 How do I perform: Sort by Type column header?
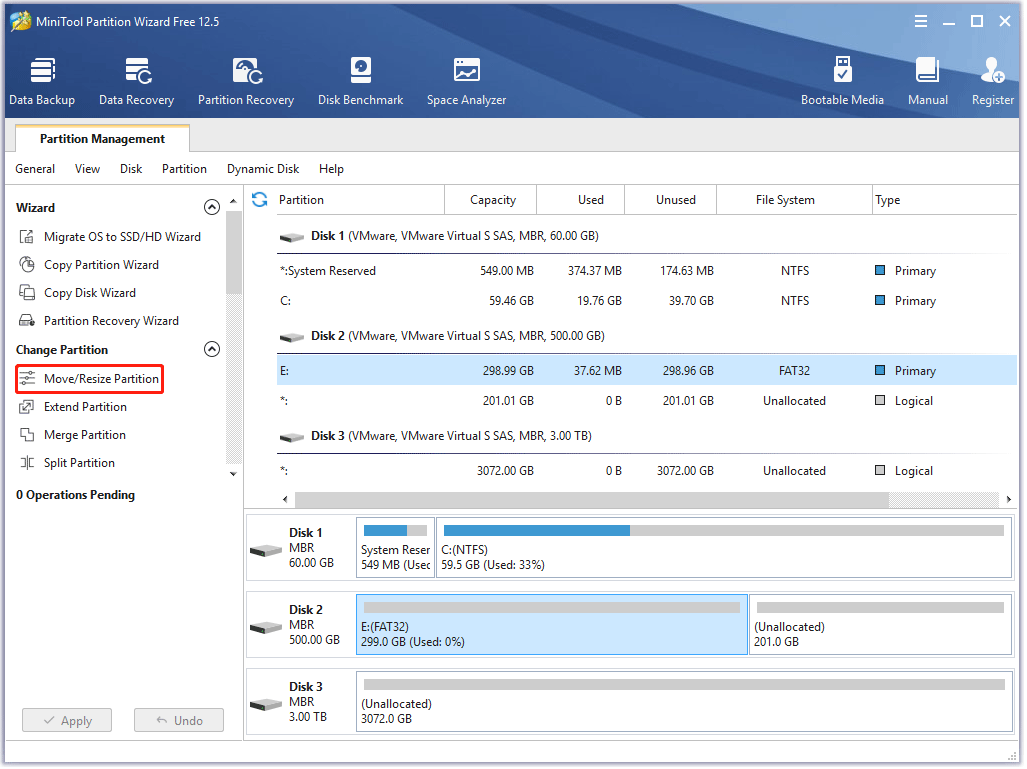(x=946, y=200)
